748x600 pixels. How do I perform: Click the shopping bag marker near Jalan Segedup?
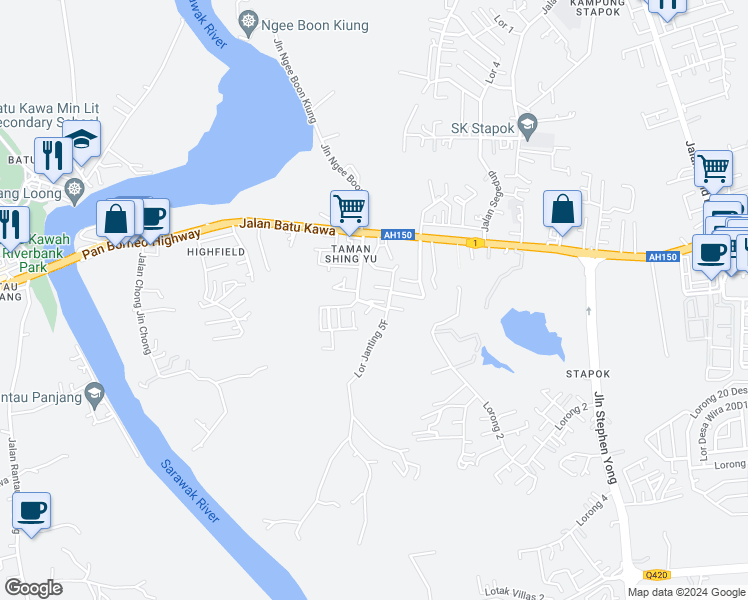[x=562, y=210]
